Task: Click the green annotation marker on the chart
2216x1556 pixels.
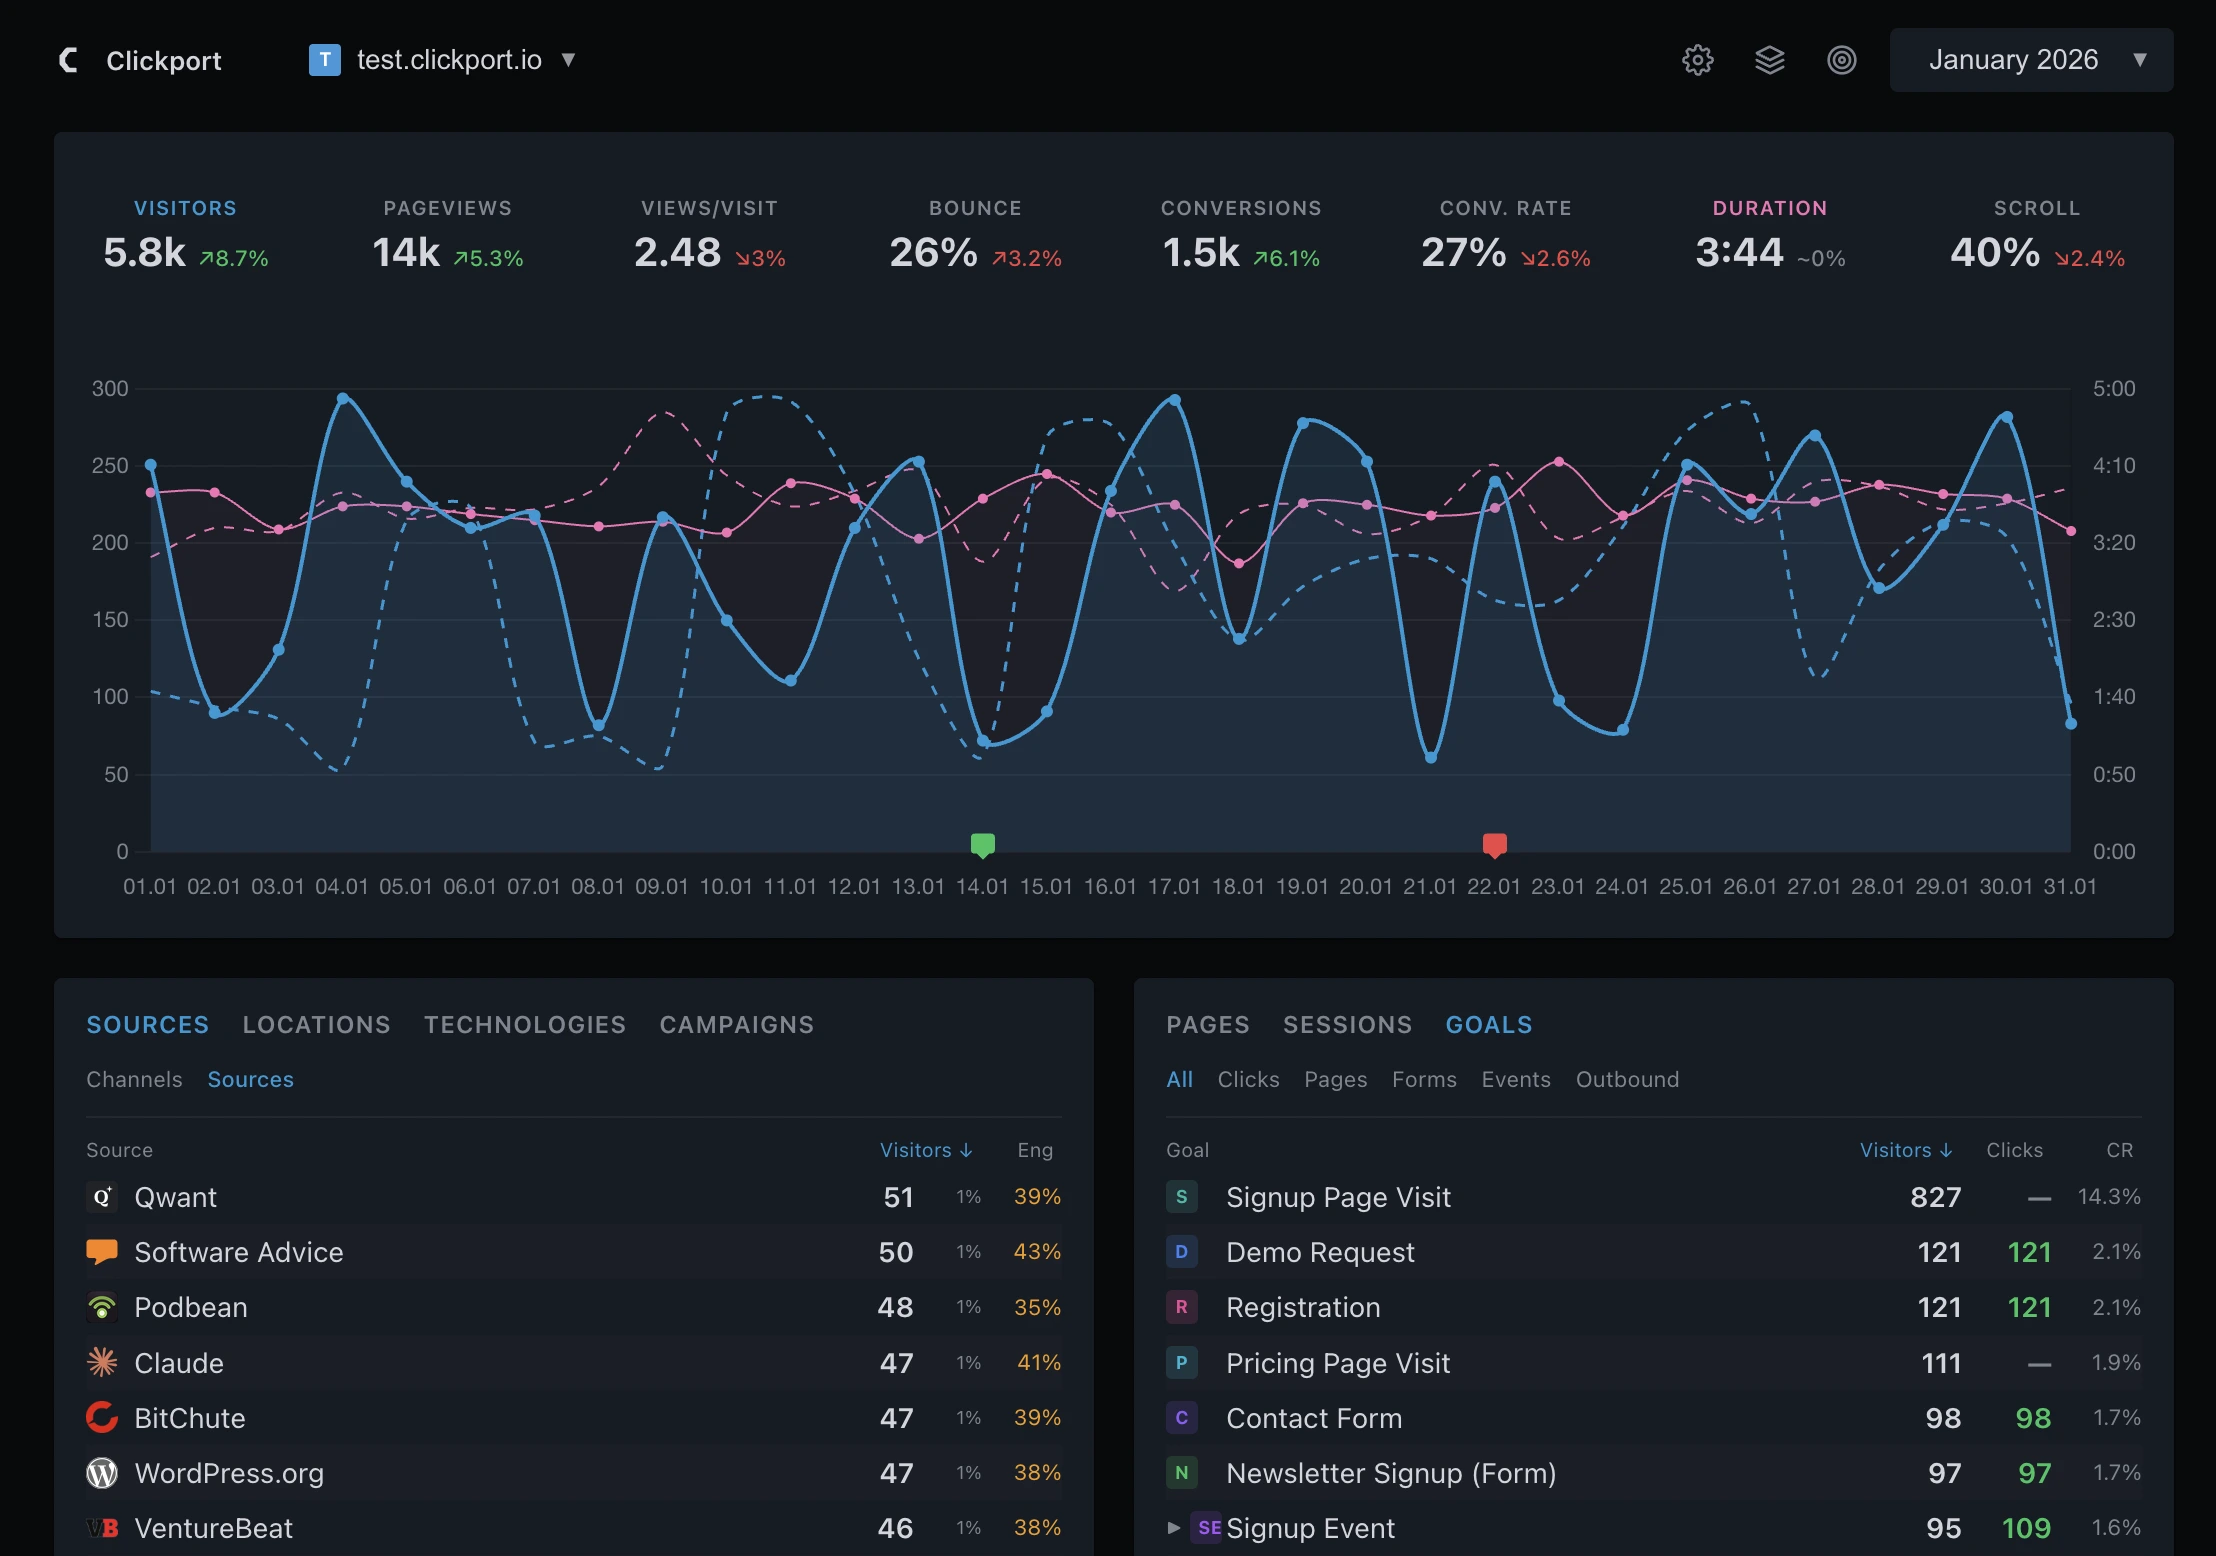Action: [x=982, y=845]
